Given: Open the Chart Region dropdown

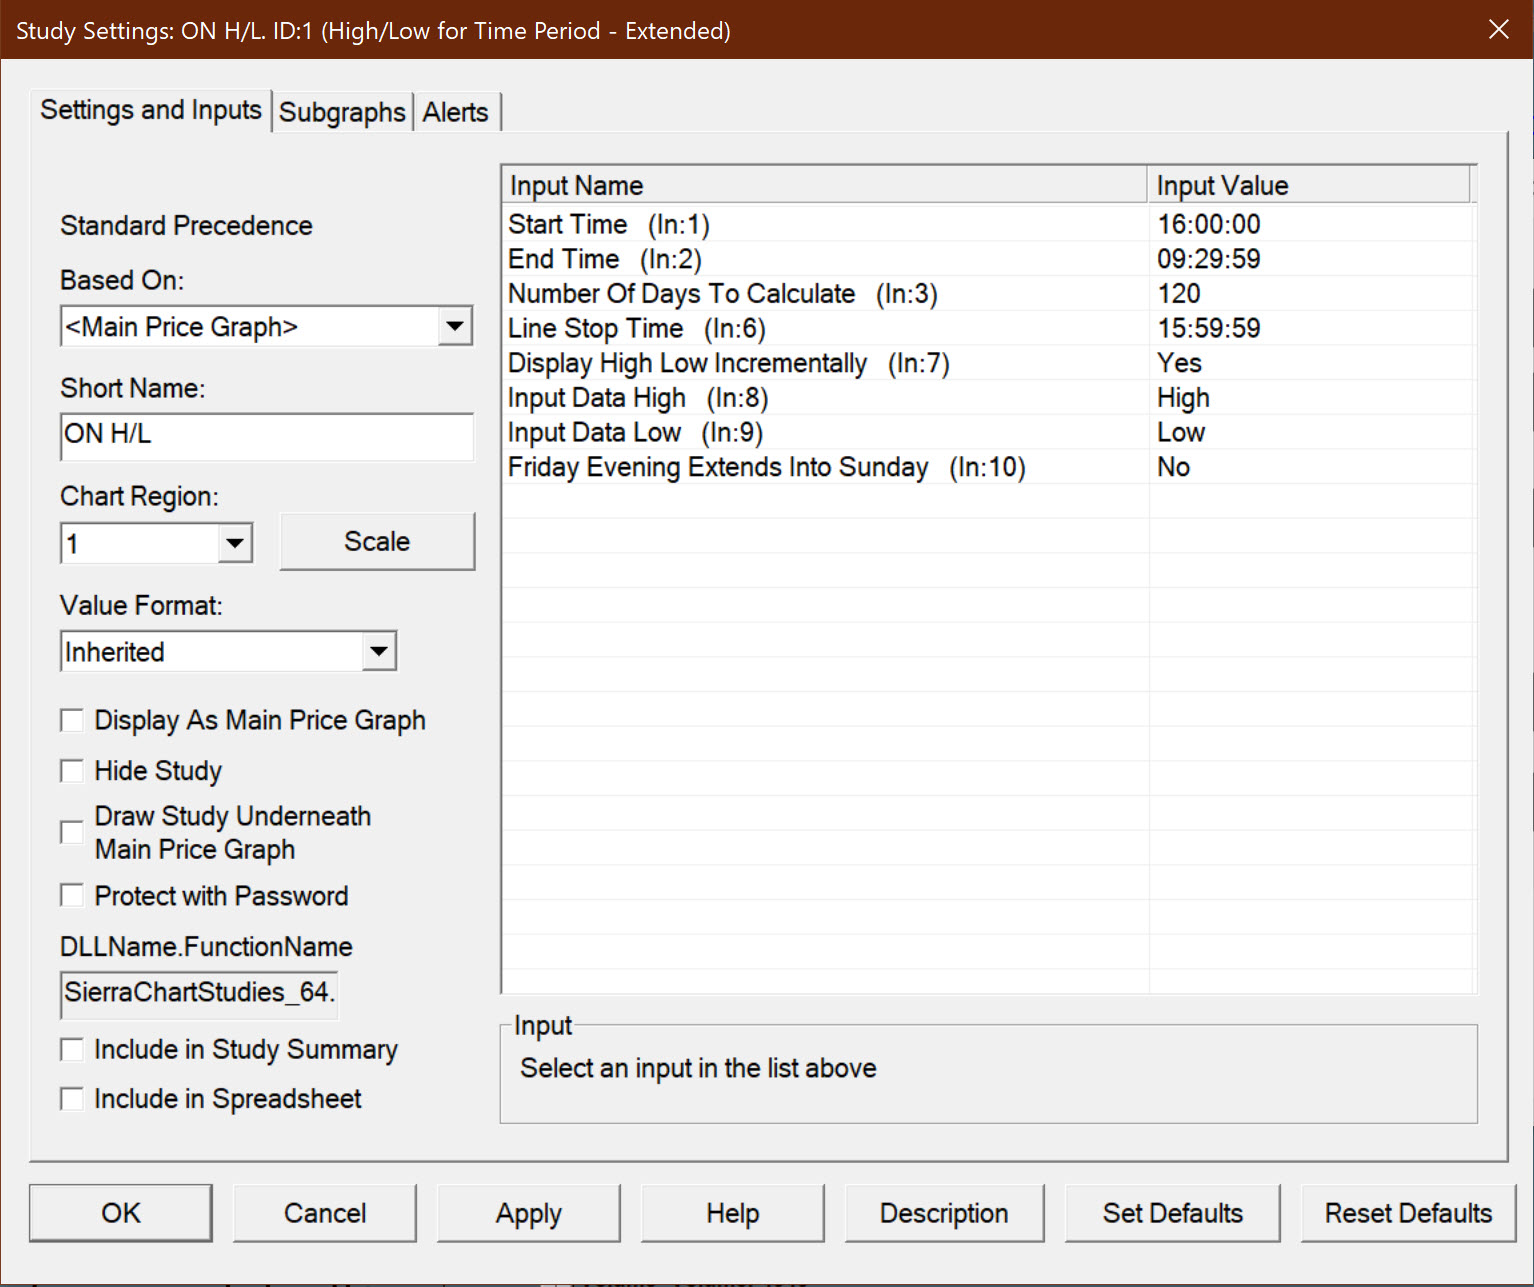Looking at the screenshot, I should coord(235,544).
